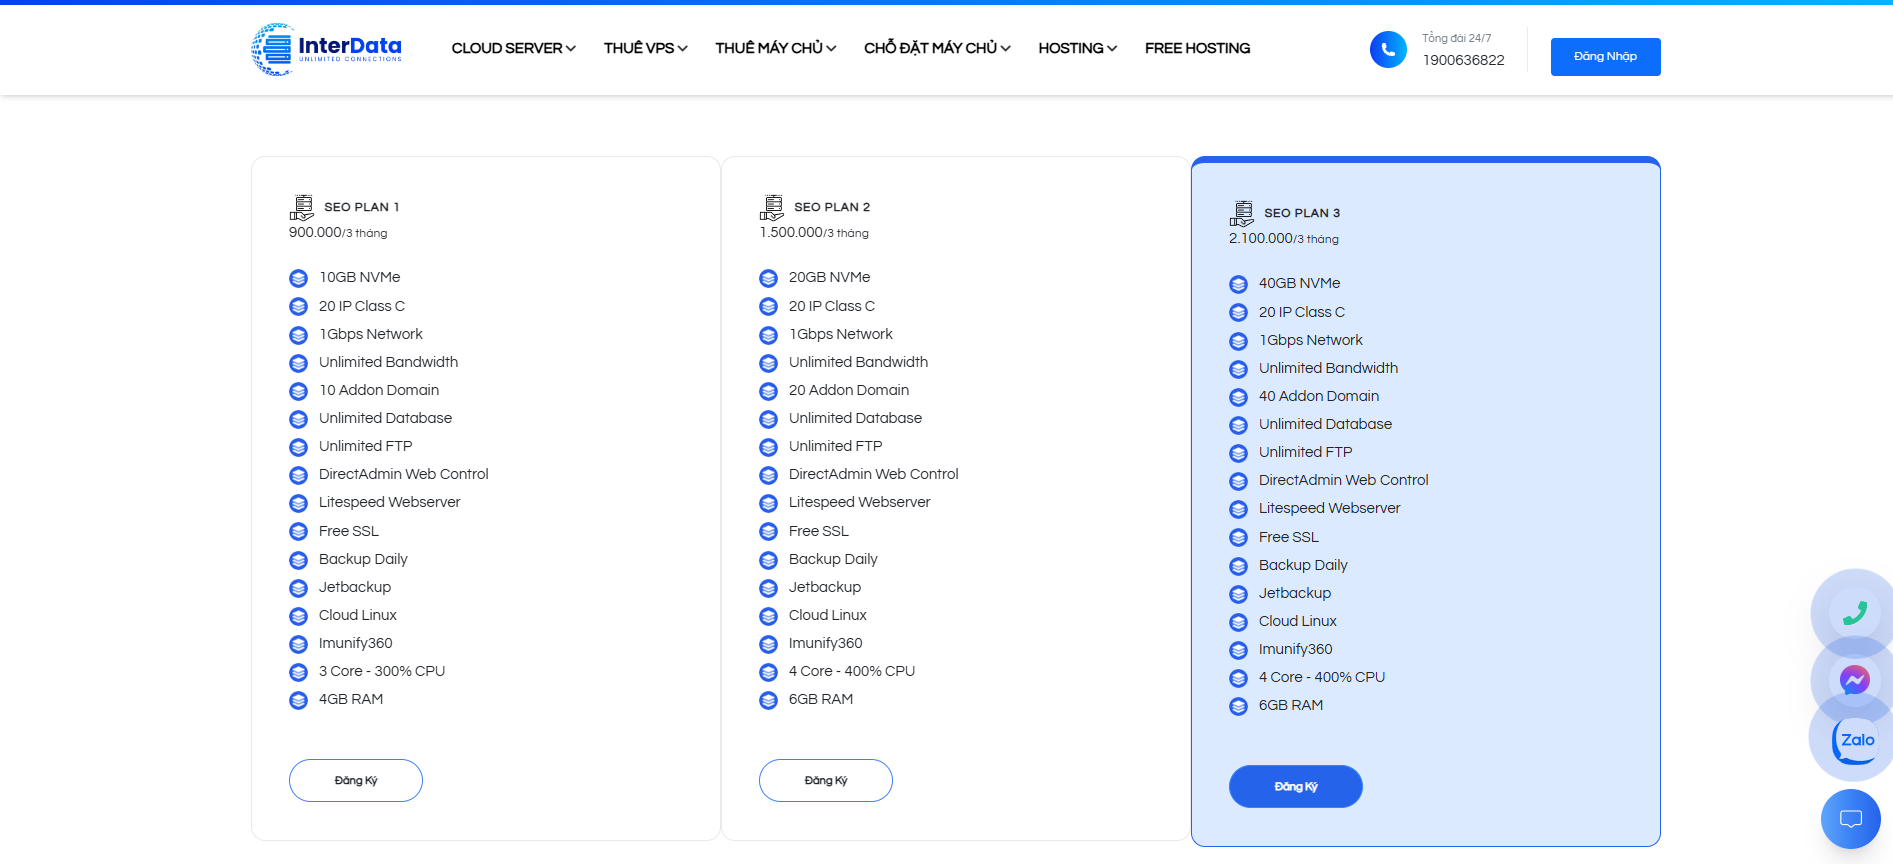Click the SEO Plan 3 server icon

click(1241, 213)
